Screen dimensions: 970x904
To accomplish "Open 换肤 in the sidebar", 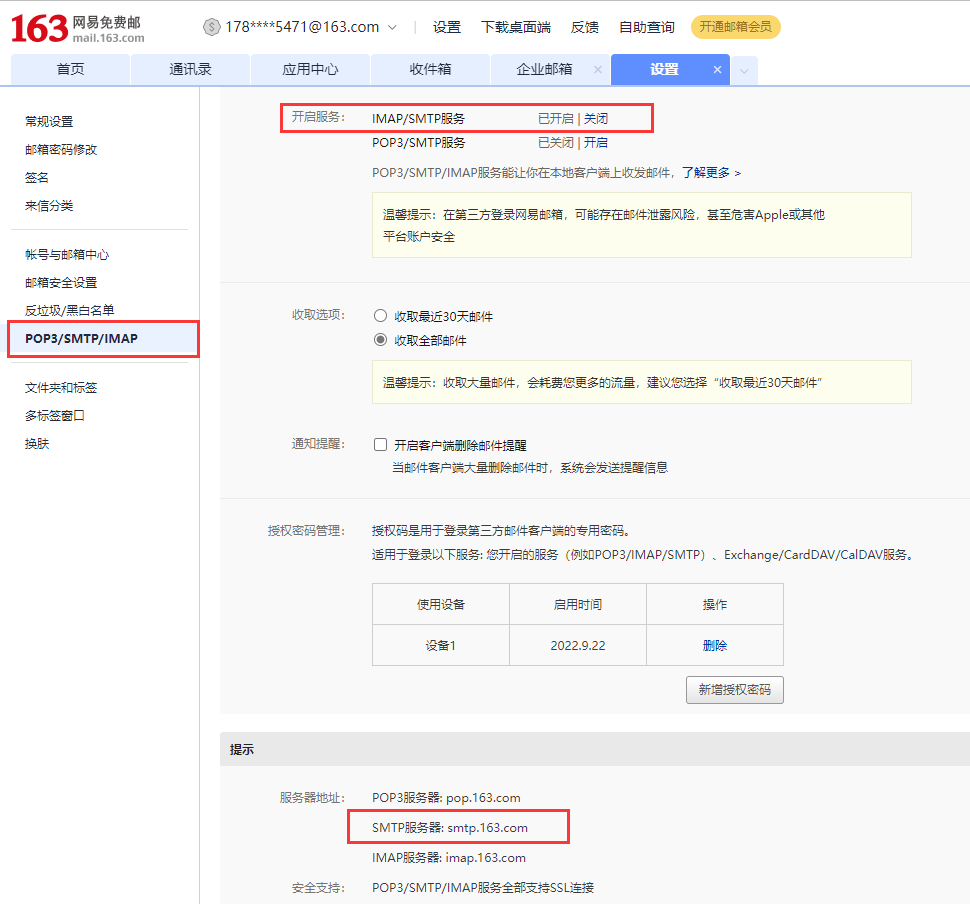I will 36,443.
